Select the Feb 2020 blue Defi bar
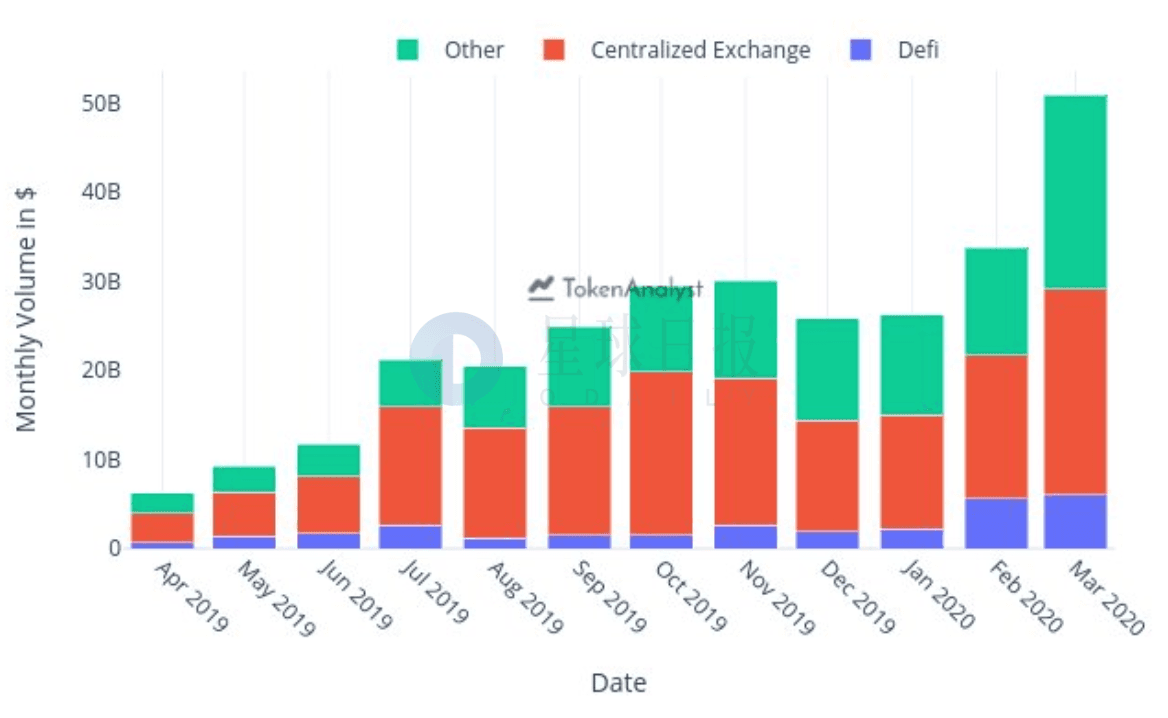1168x718 pixels. pos(997,523)
